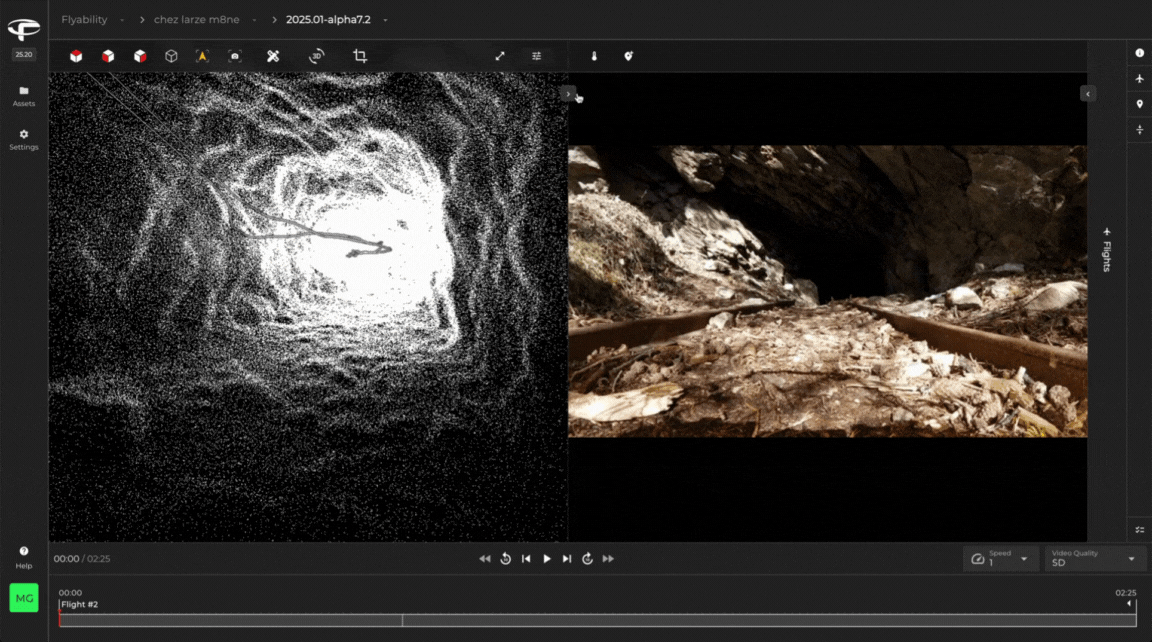Open Assets in the left sidebar
This screenshot has height=642, width=1152.
point(24,96)
